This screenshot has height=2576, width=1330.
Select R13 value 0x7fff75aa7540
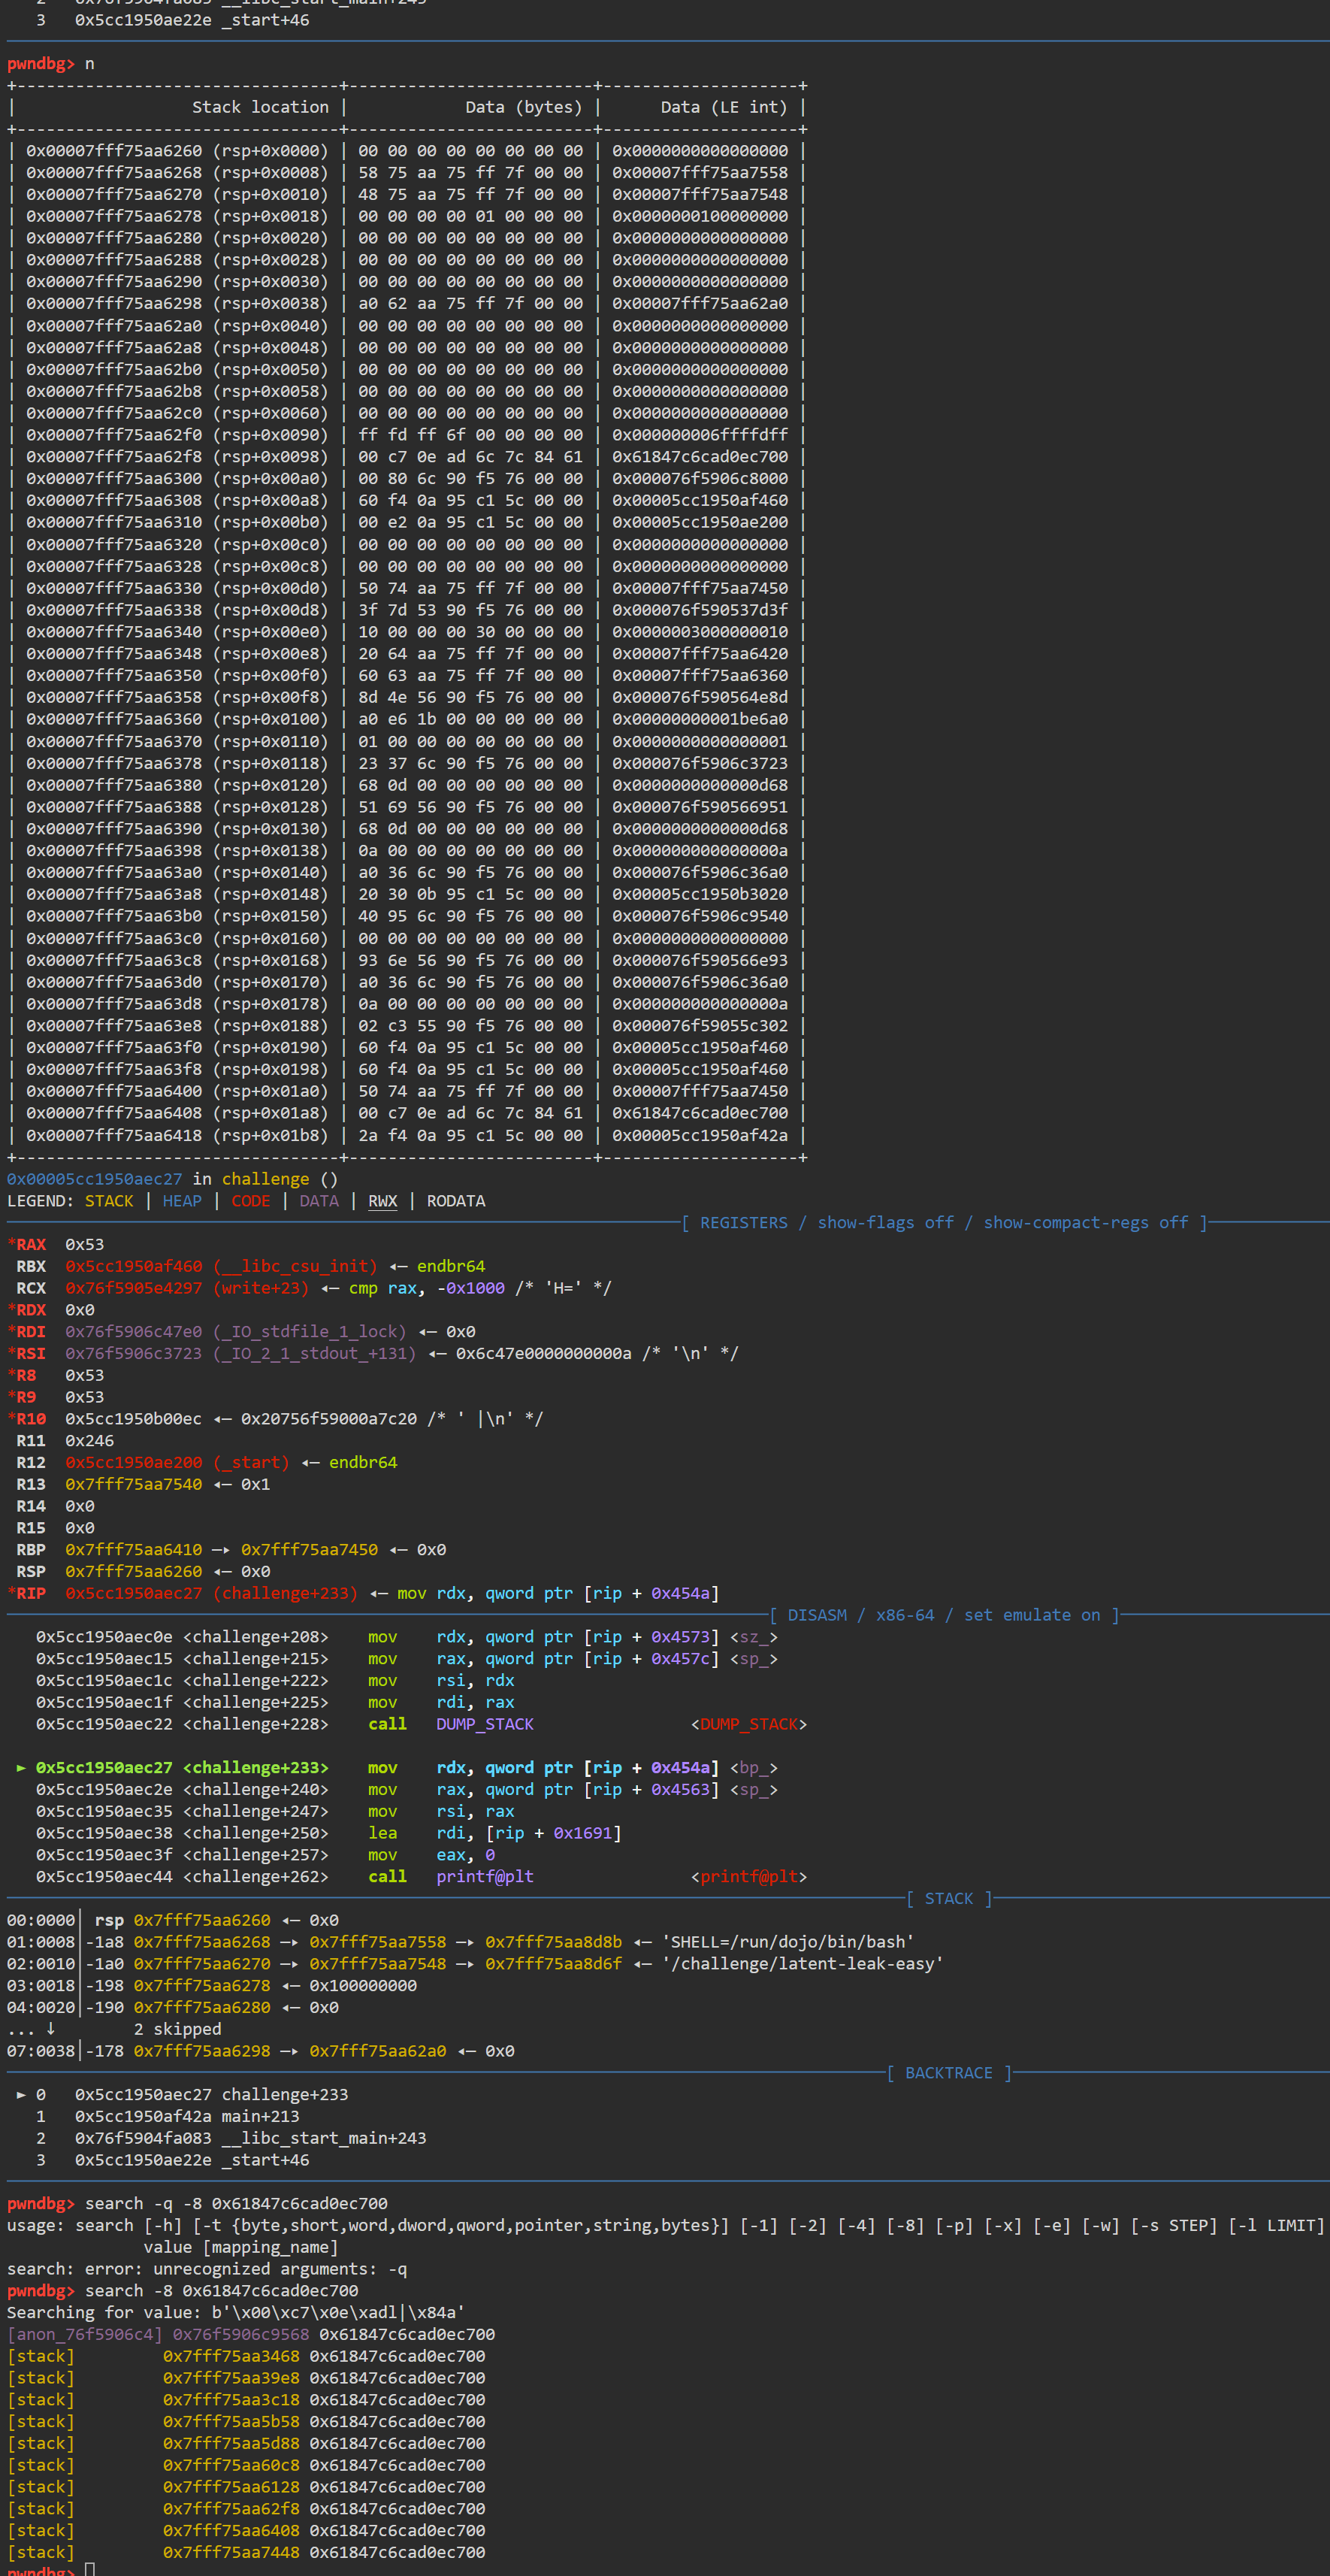[133, 1484]
